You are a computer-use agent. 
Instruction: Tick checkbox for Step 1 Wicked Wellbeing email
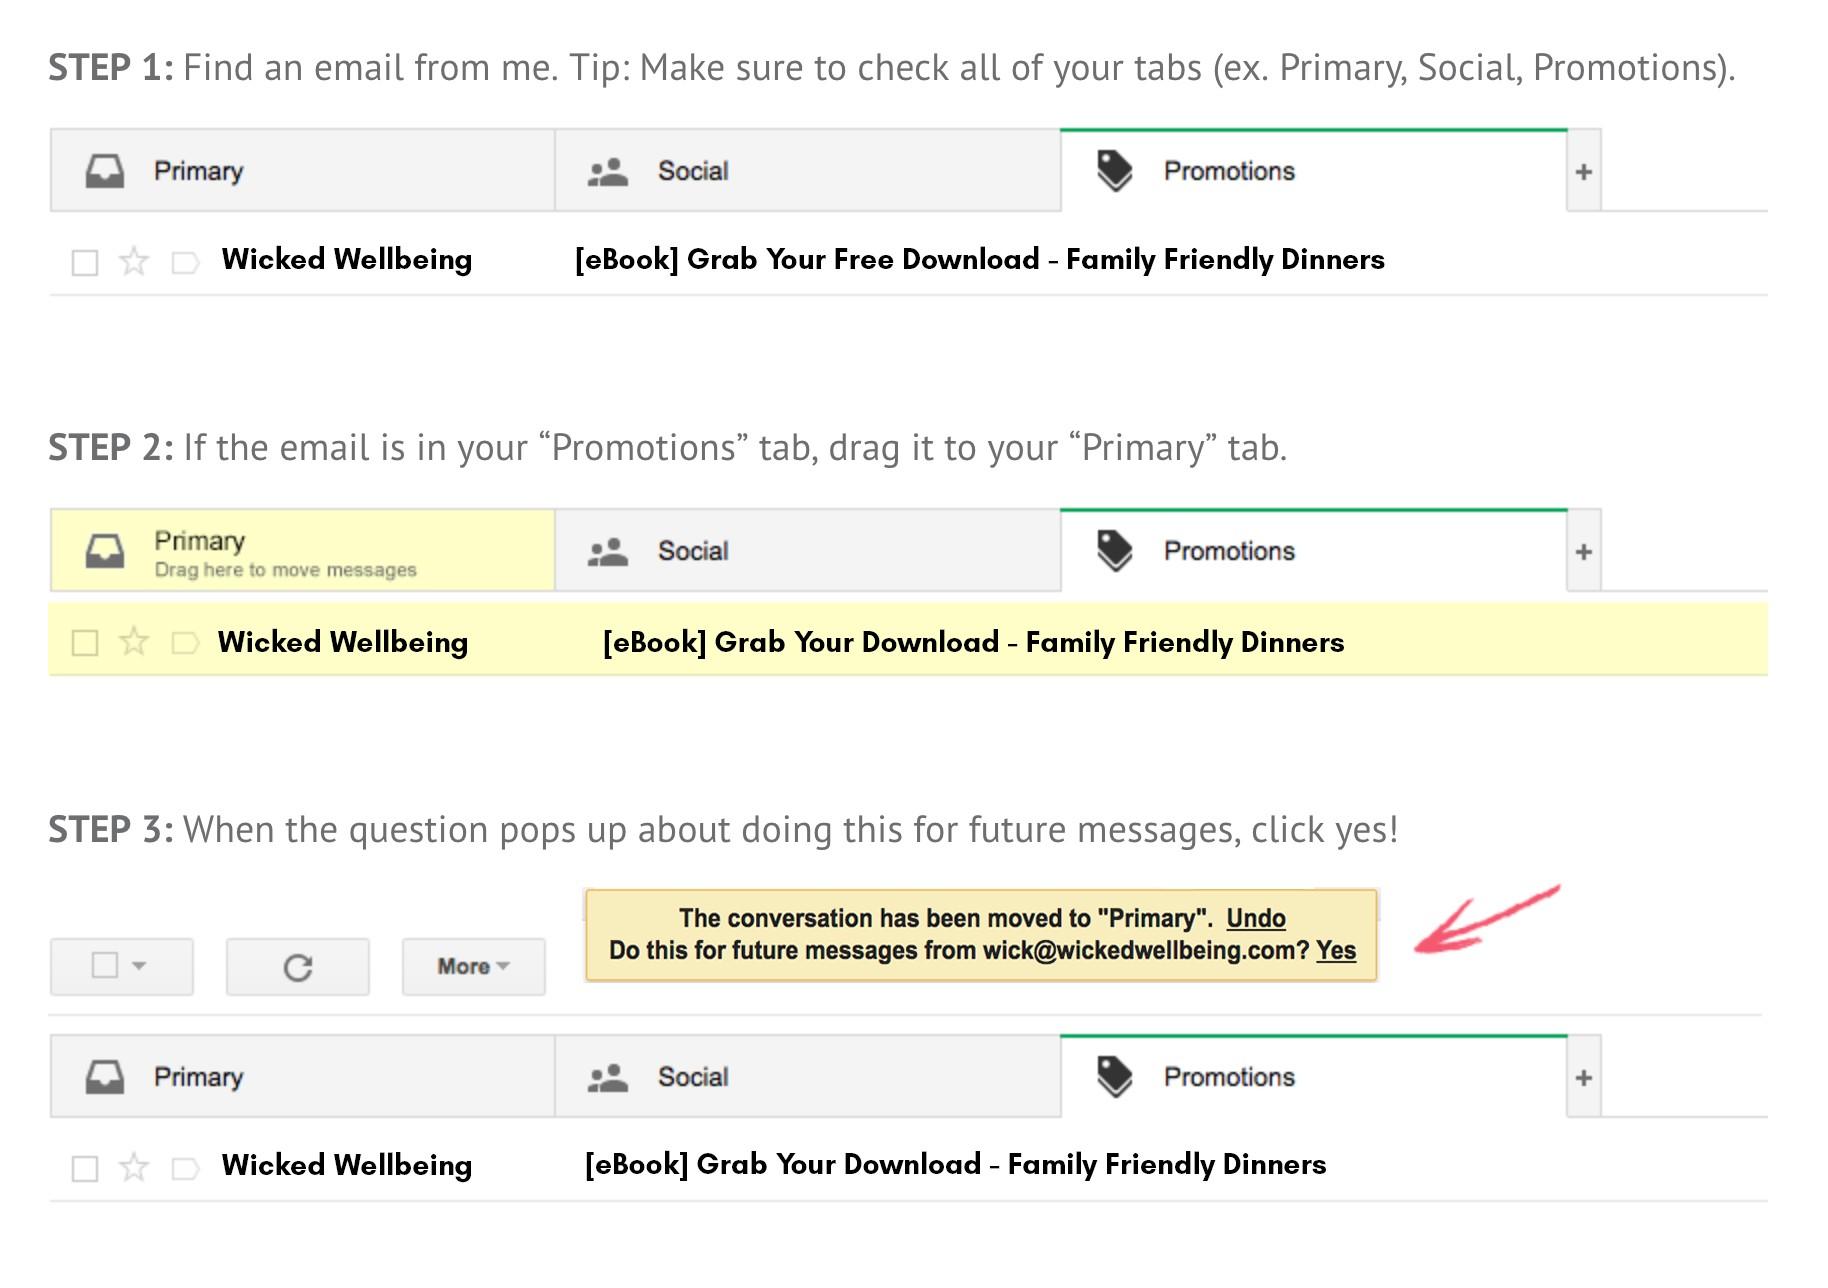point(85,263)
